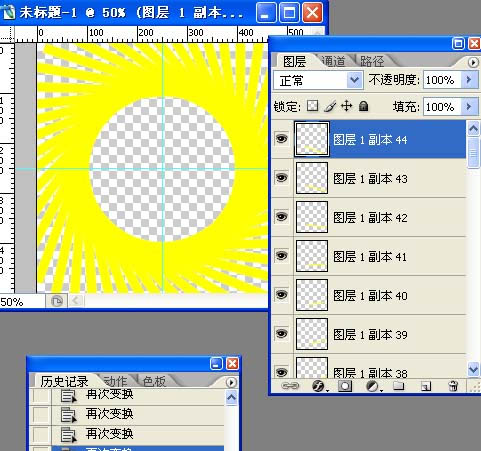Select layer 图层 1 副本 38

pyautogui.click(x=370, y=367)
